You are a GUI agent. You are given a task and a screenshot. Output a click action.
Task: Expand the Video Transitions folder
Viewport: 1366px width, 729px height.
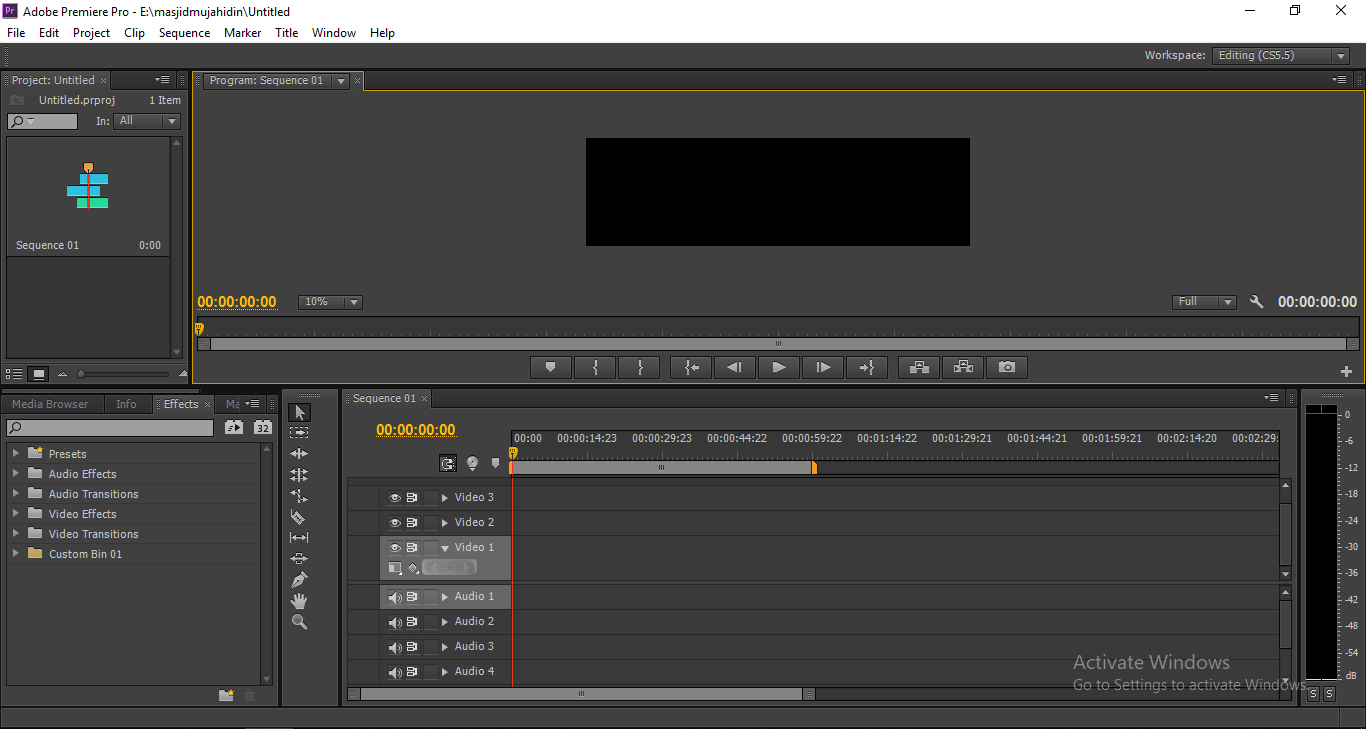[x=17, y=533]
